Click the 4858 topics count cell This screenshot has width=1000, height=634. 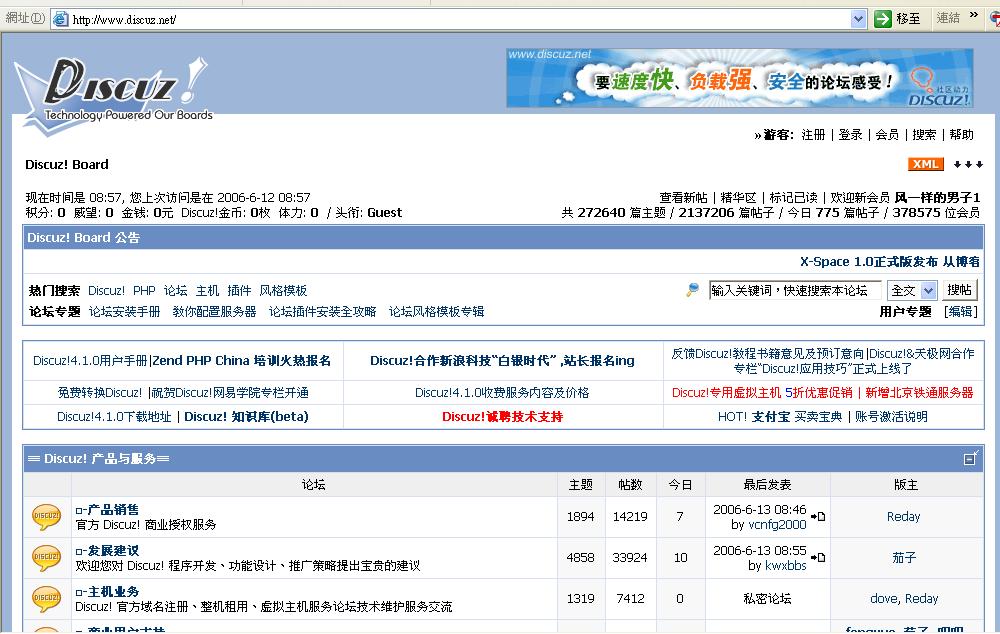(580, 557)
